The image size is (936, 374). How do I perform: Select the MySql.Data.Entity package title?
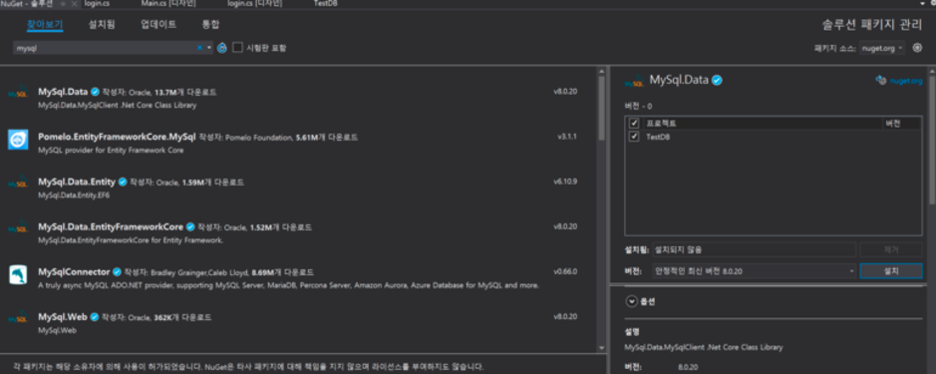coord(77,182)
